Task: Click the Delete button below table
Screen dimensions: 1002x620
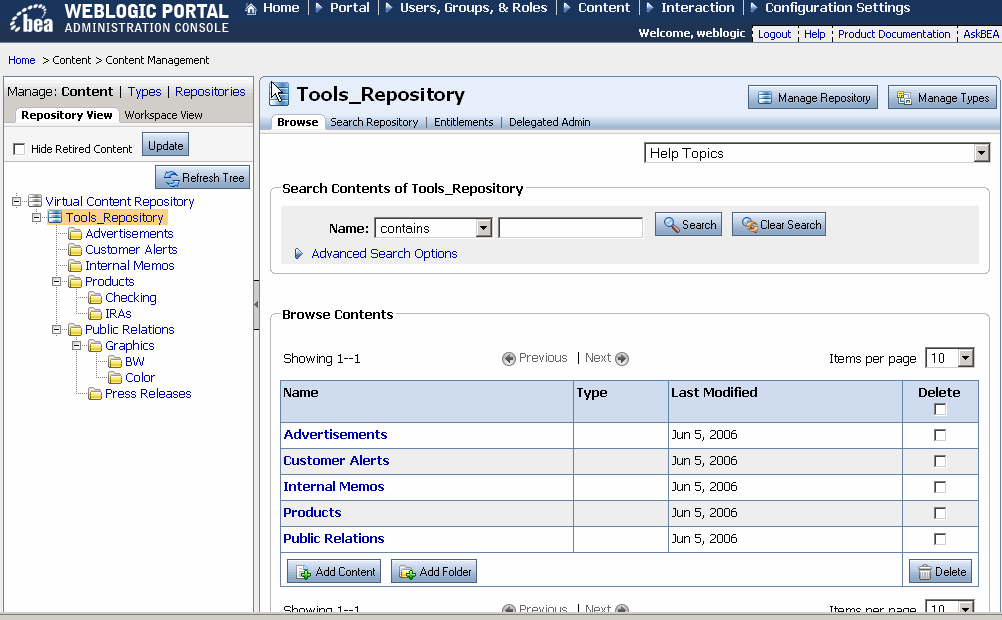Action: click(941, 571)
